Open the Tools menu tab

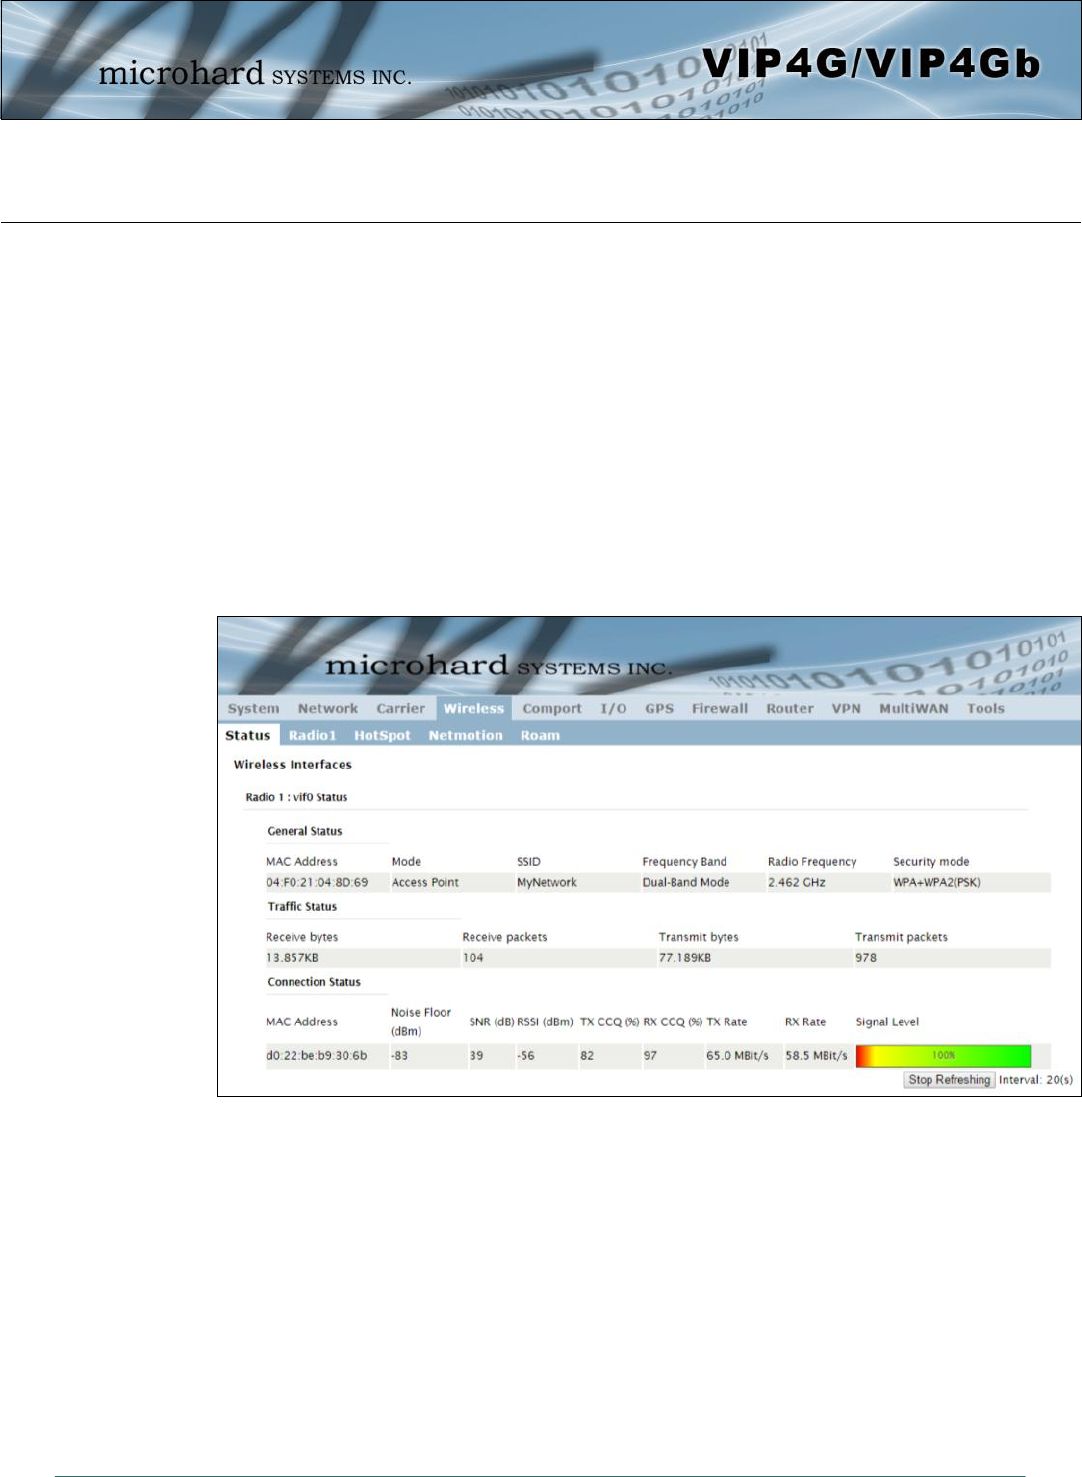(985, 708)
